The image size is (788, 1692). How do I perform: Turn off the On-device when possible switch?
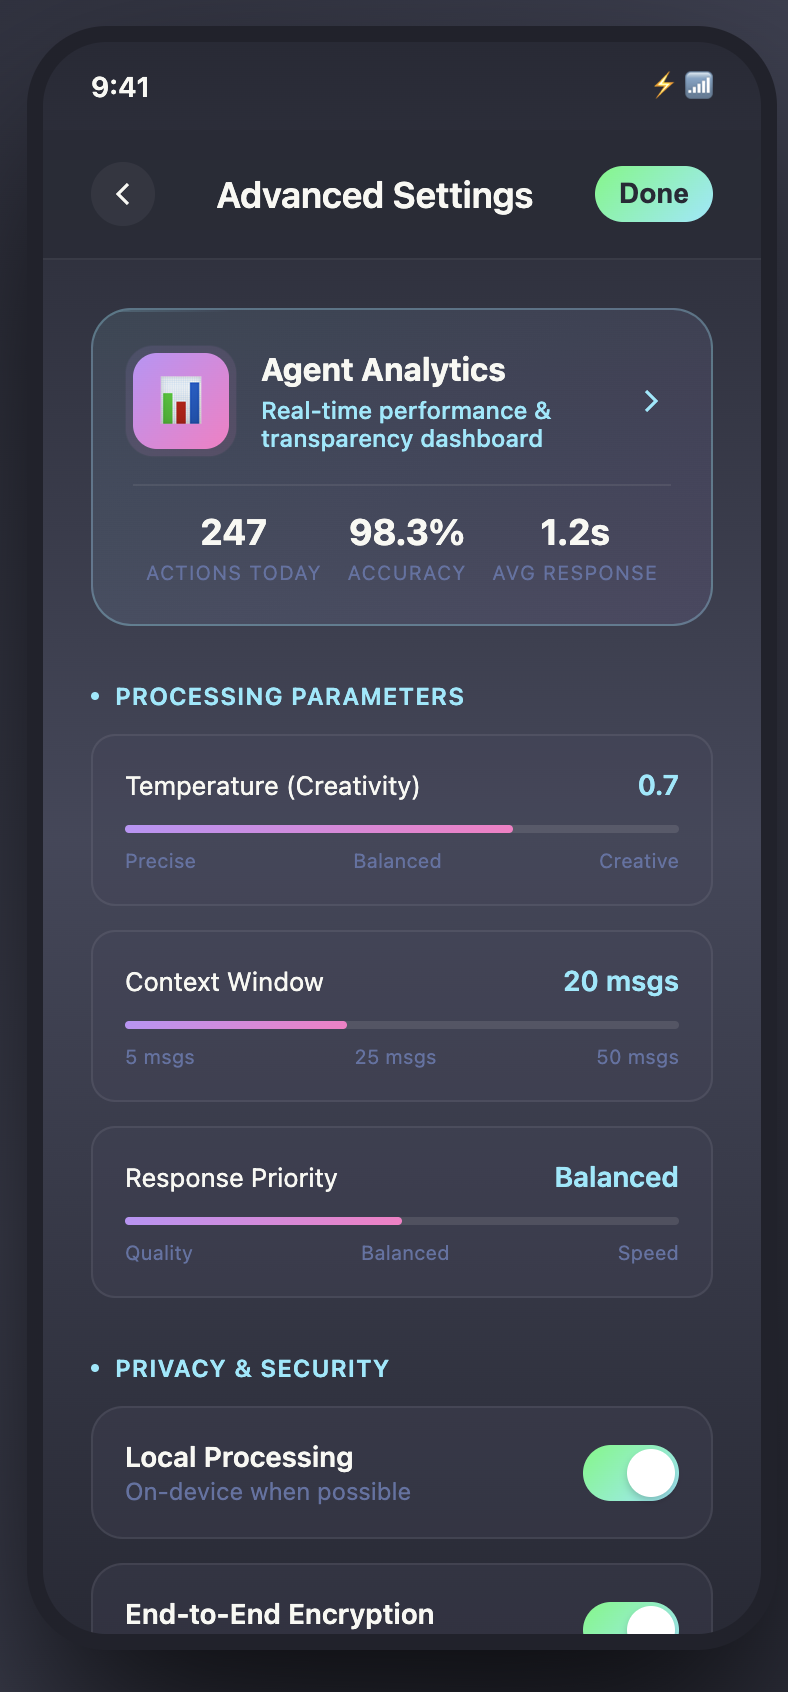[x=630, y=1473]
